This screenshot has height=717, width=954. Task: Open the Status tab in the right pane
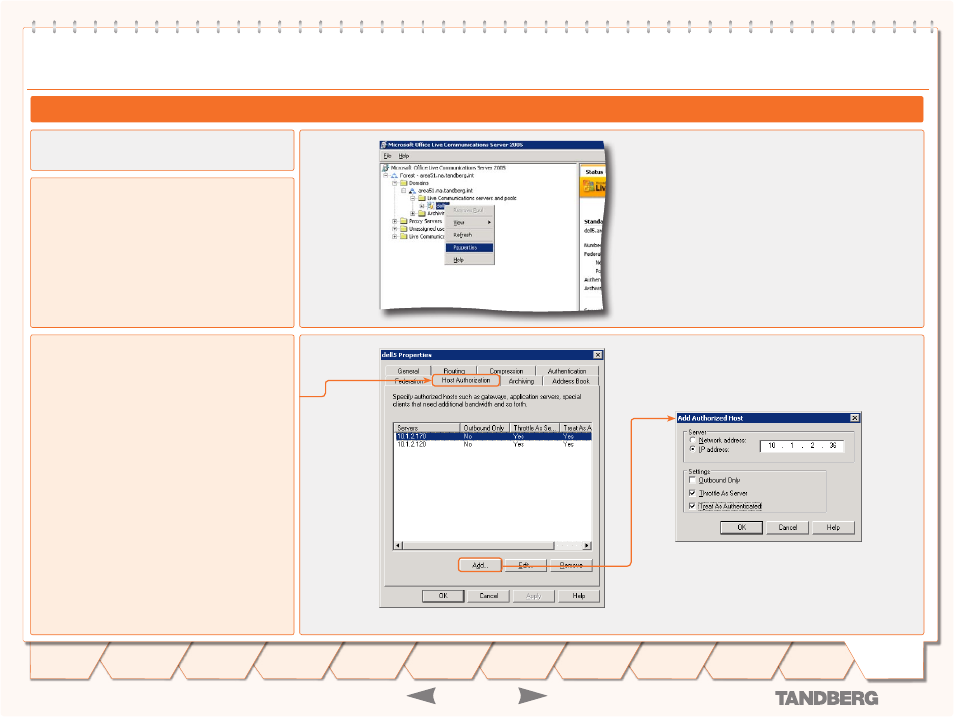[593, 172]
